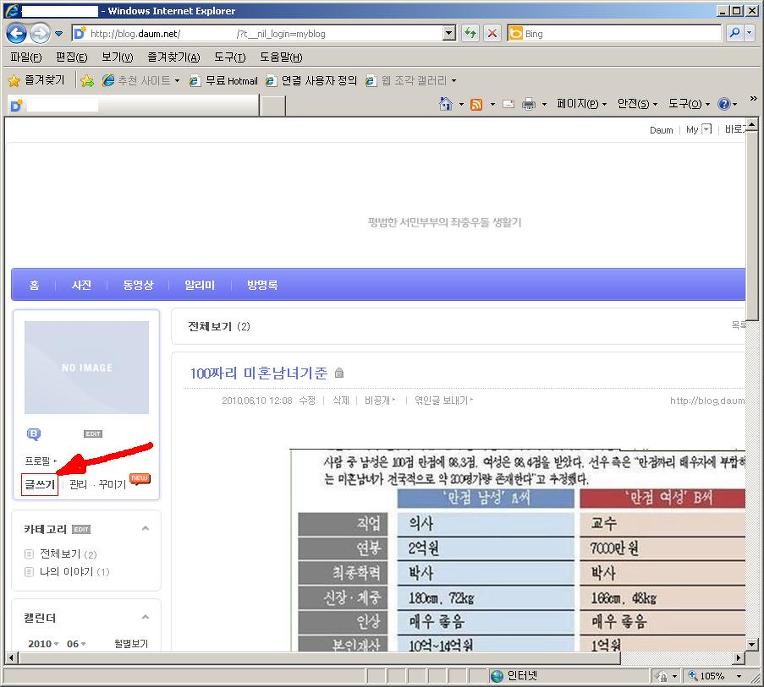Select the 사진 blog navigation tab
The width and height of the screenshot is (764, 687).
tap(81, 285)
